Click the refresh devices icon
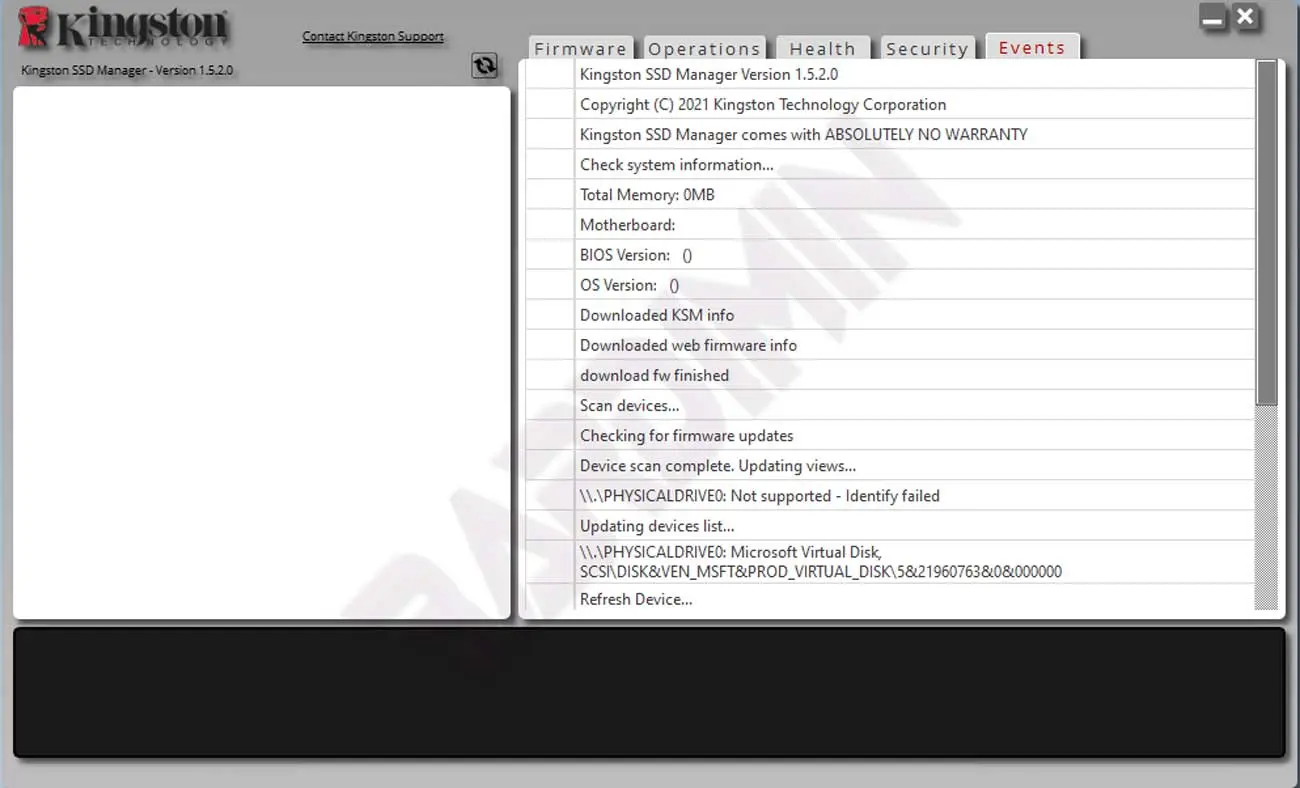1300x788 pixels. point(484,66)
